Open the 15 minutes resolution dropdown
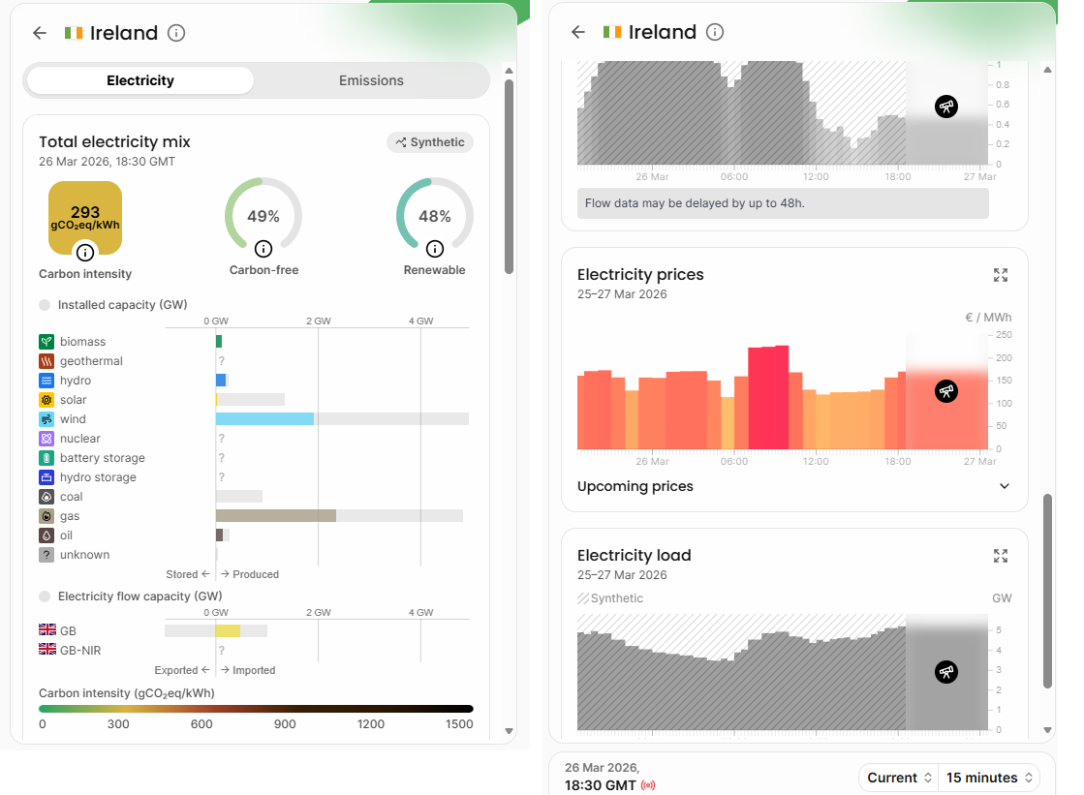Image resolution: width=1084 pixels, height=795 pixels. click(x=989, y=778)
